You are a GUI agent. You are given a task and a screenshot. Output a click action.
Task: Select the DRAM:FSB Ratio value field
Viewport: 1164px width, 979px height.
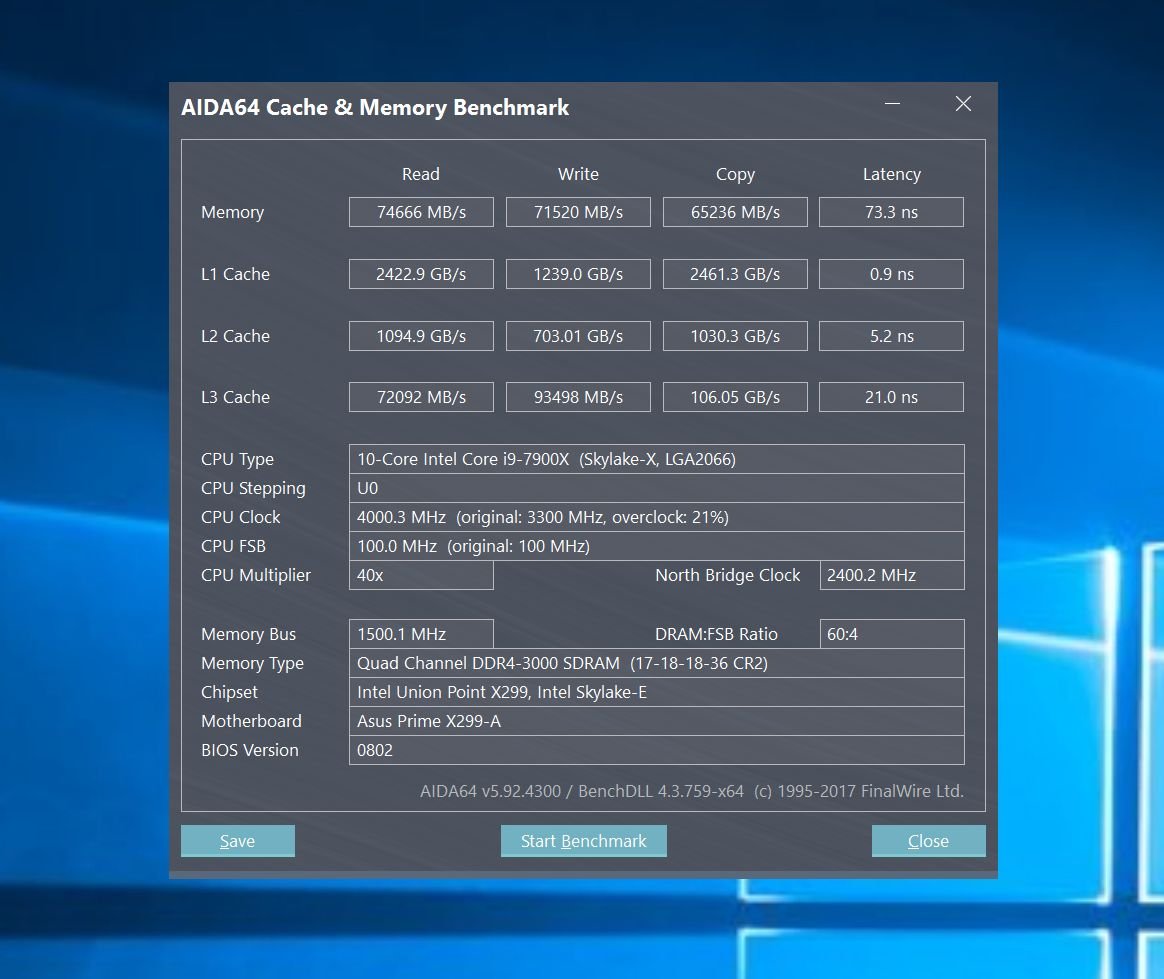tap(892, 634)
